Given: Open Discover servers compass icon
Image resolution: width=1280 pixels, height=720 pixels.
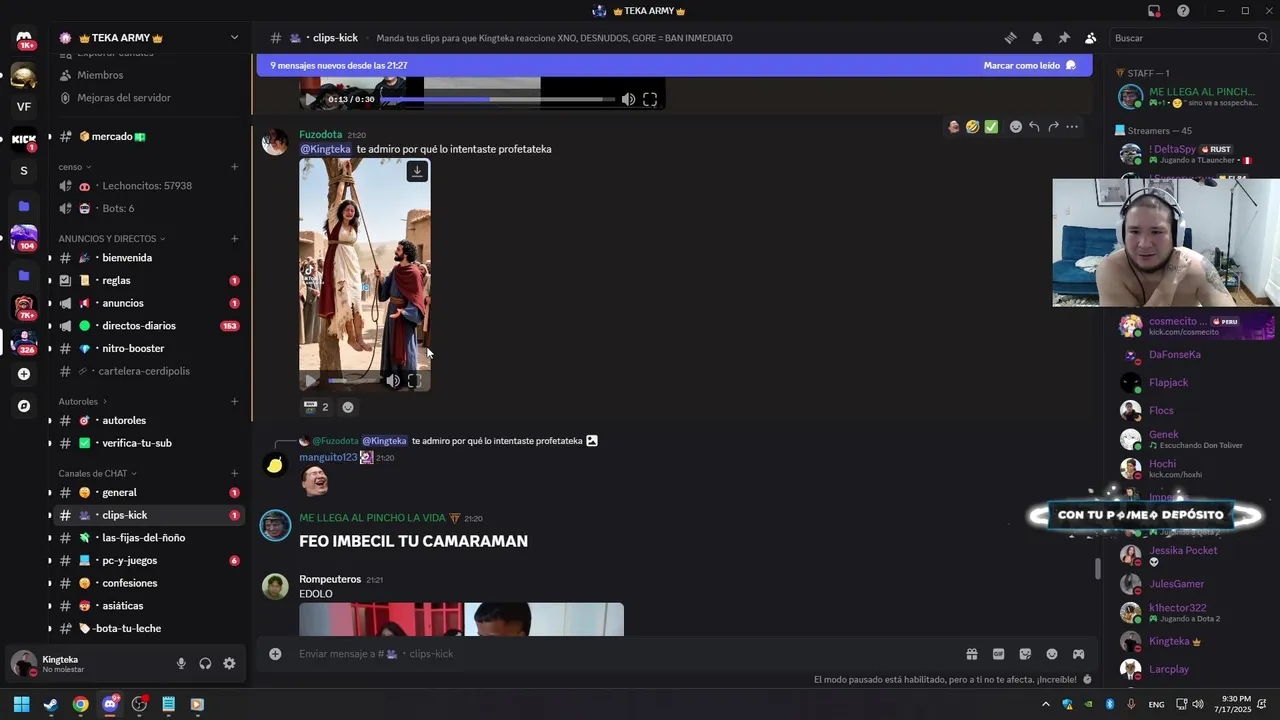Looking at the screenshot, I should (24, 406).
